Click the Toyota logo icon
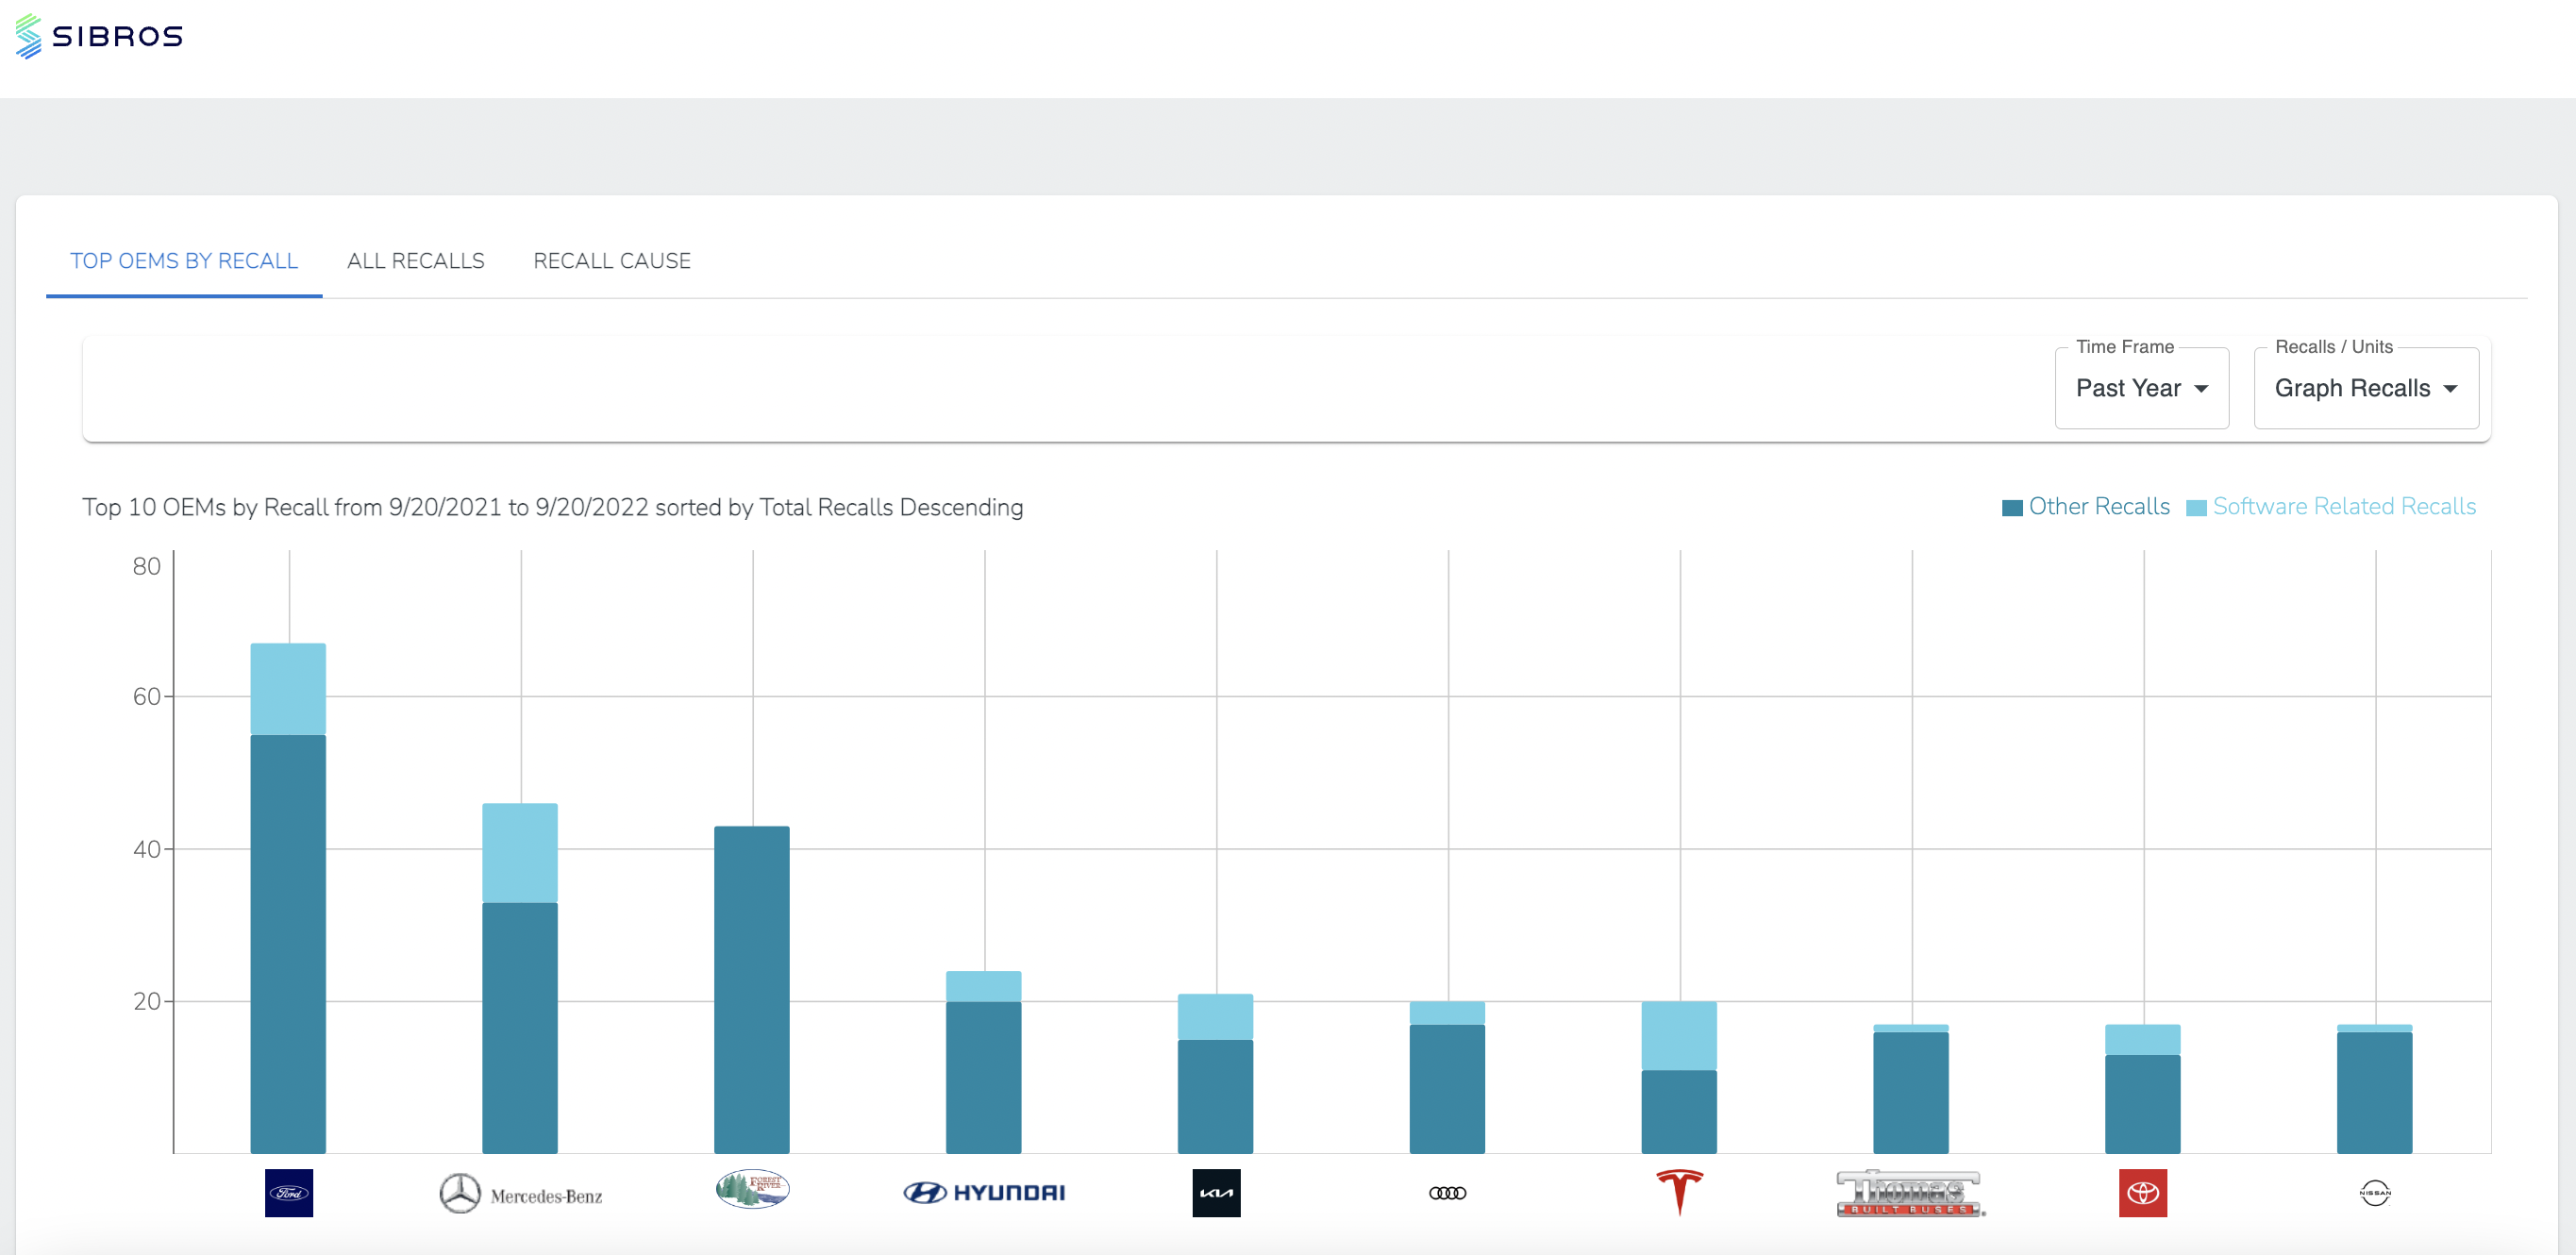 point(2143,1193)
